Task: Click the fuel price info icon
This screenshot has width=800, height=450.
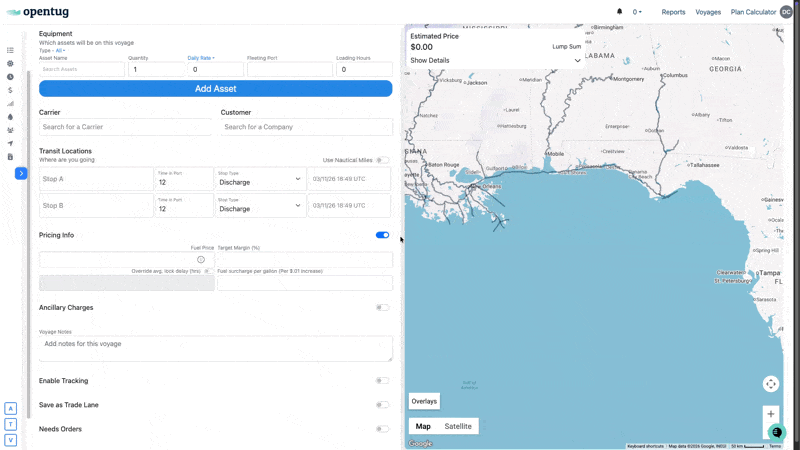Action: coord(201,260)
